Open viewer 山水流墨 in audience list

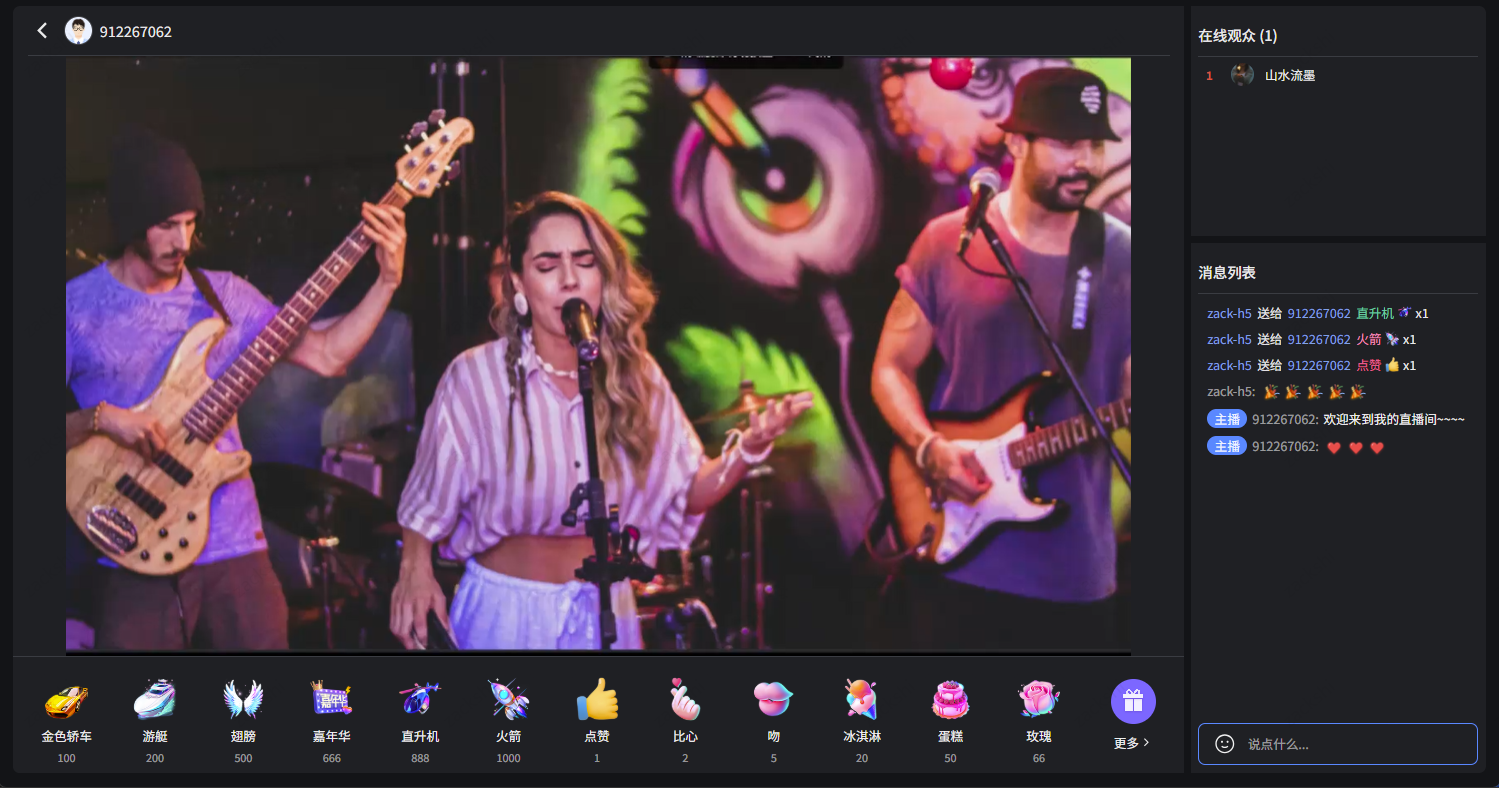tap(1289, 75)
